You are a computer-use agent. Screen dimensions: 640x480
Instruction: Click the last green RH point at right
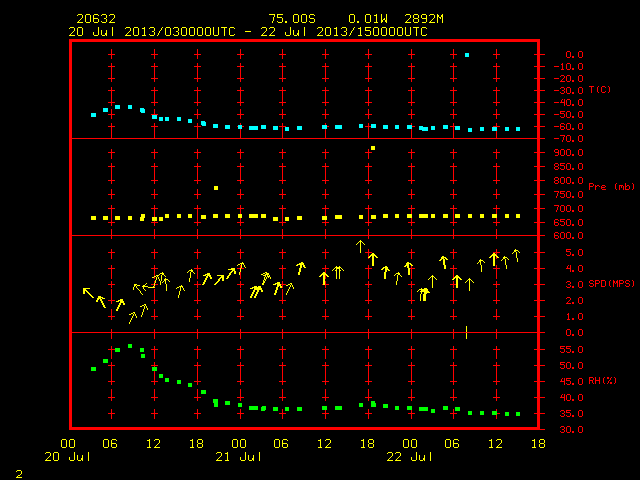[x=518, y=414]
